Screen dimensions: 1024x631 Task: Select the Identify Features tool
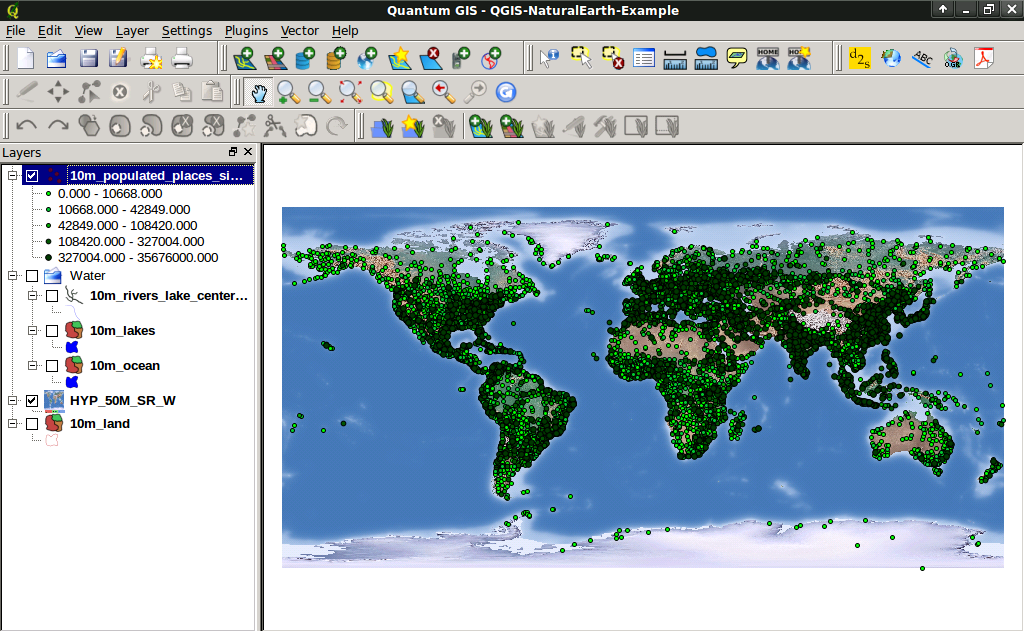pos(549,59)
